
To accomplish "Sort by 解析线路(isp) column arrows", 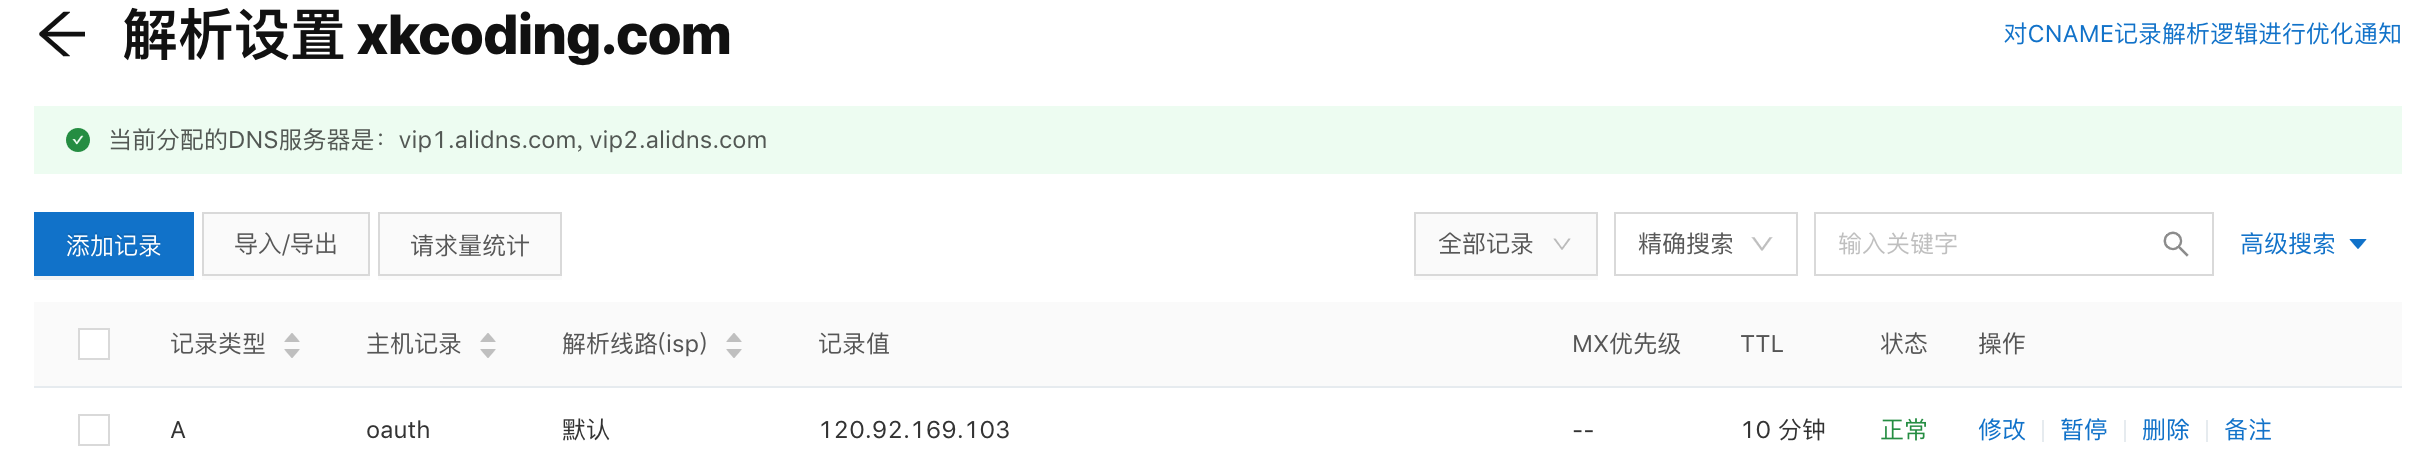I will pos(734,345).
